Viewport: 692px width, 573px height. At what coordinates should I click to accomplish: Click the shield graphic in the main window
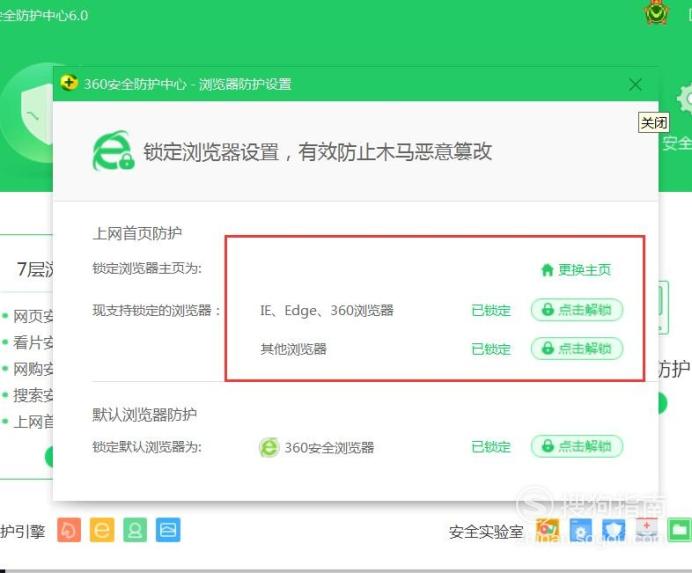(x=38, y=115)
